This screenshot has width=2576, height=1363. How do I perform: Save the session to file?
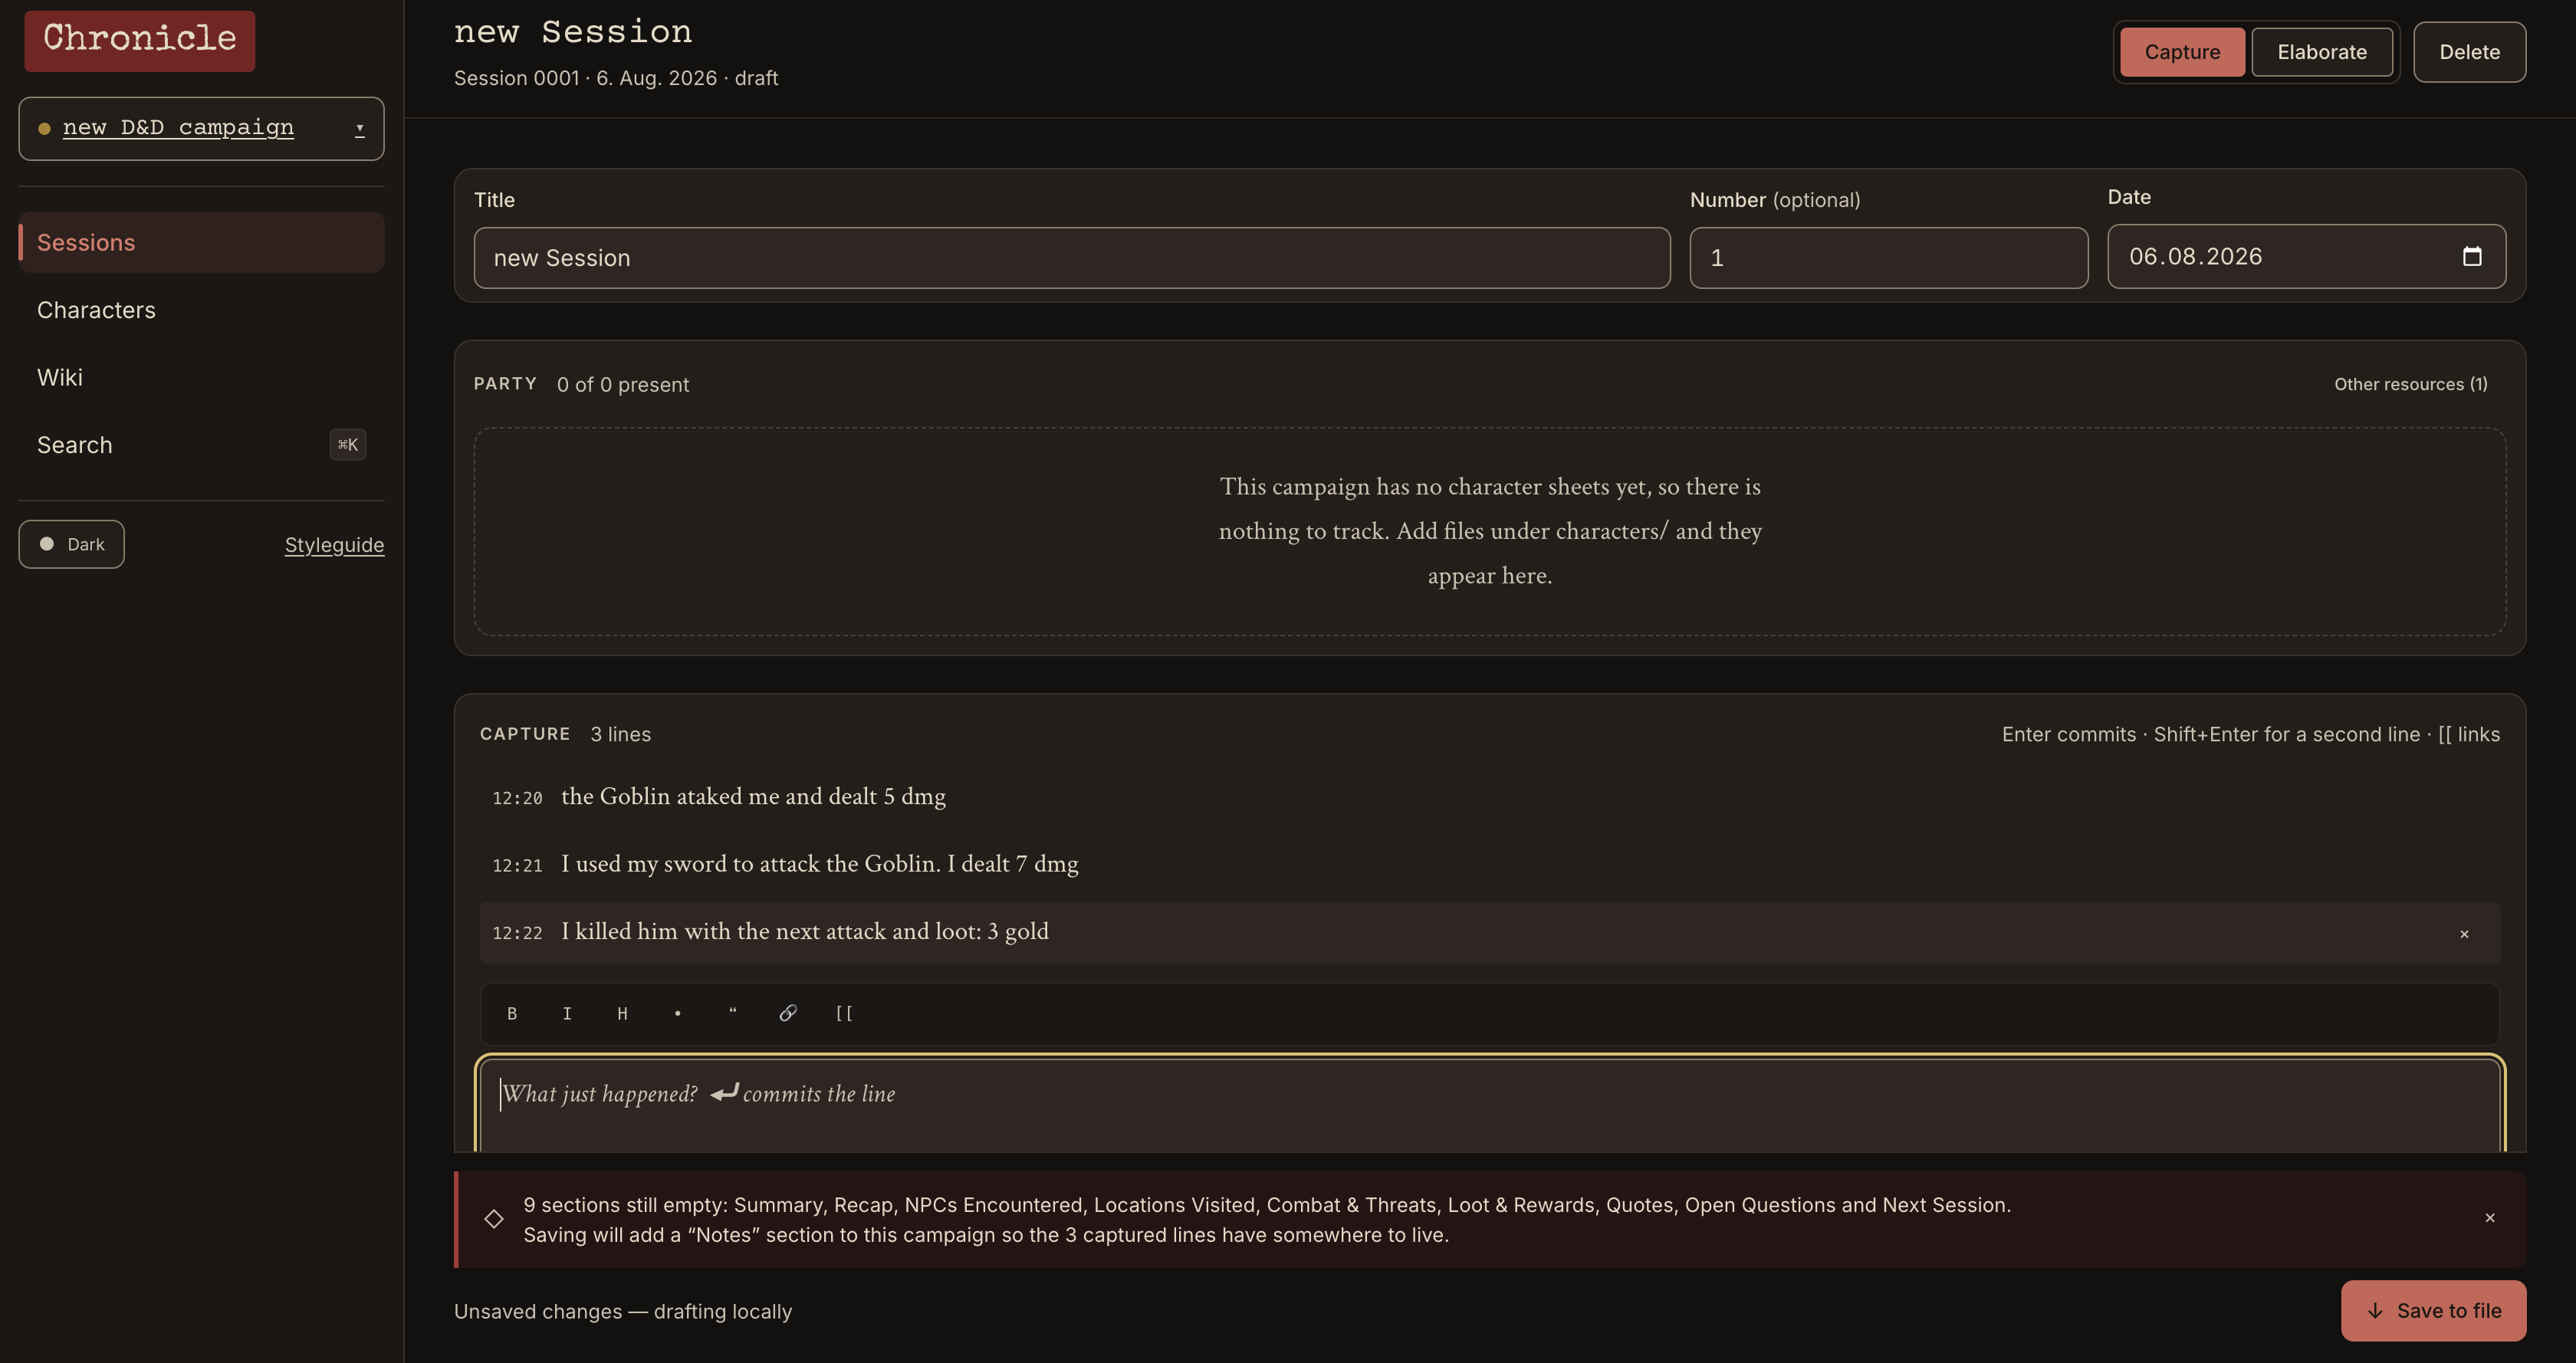(x=2433, y=1310)
